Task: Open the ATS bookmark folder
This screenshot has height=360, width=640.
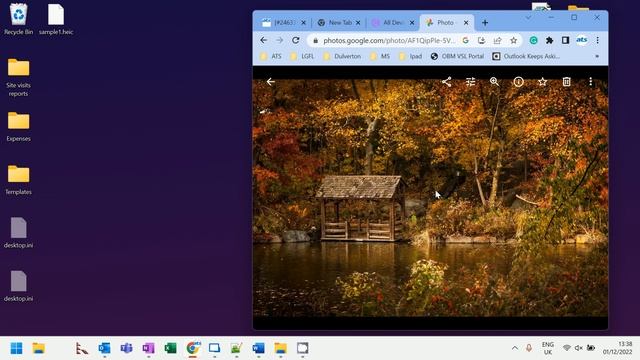Action: tap(271, 56)
